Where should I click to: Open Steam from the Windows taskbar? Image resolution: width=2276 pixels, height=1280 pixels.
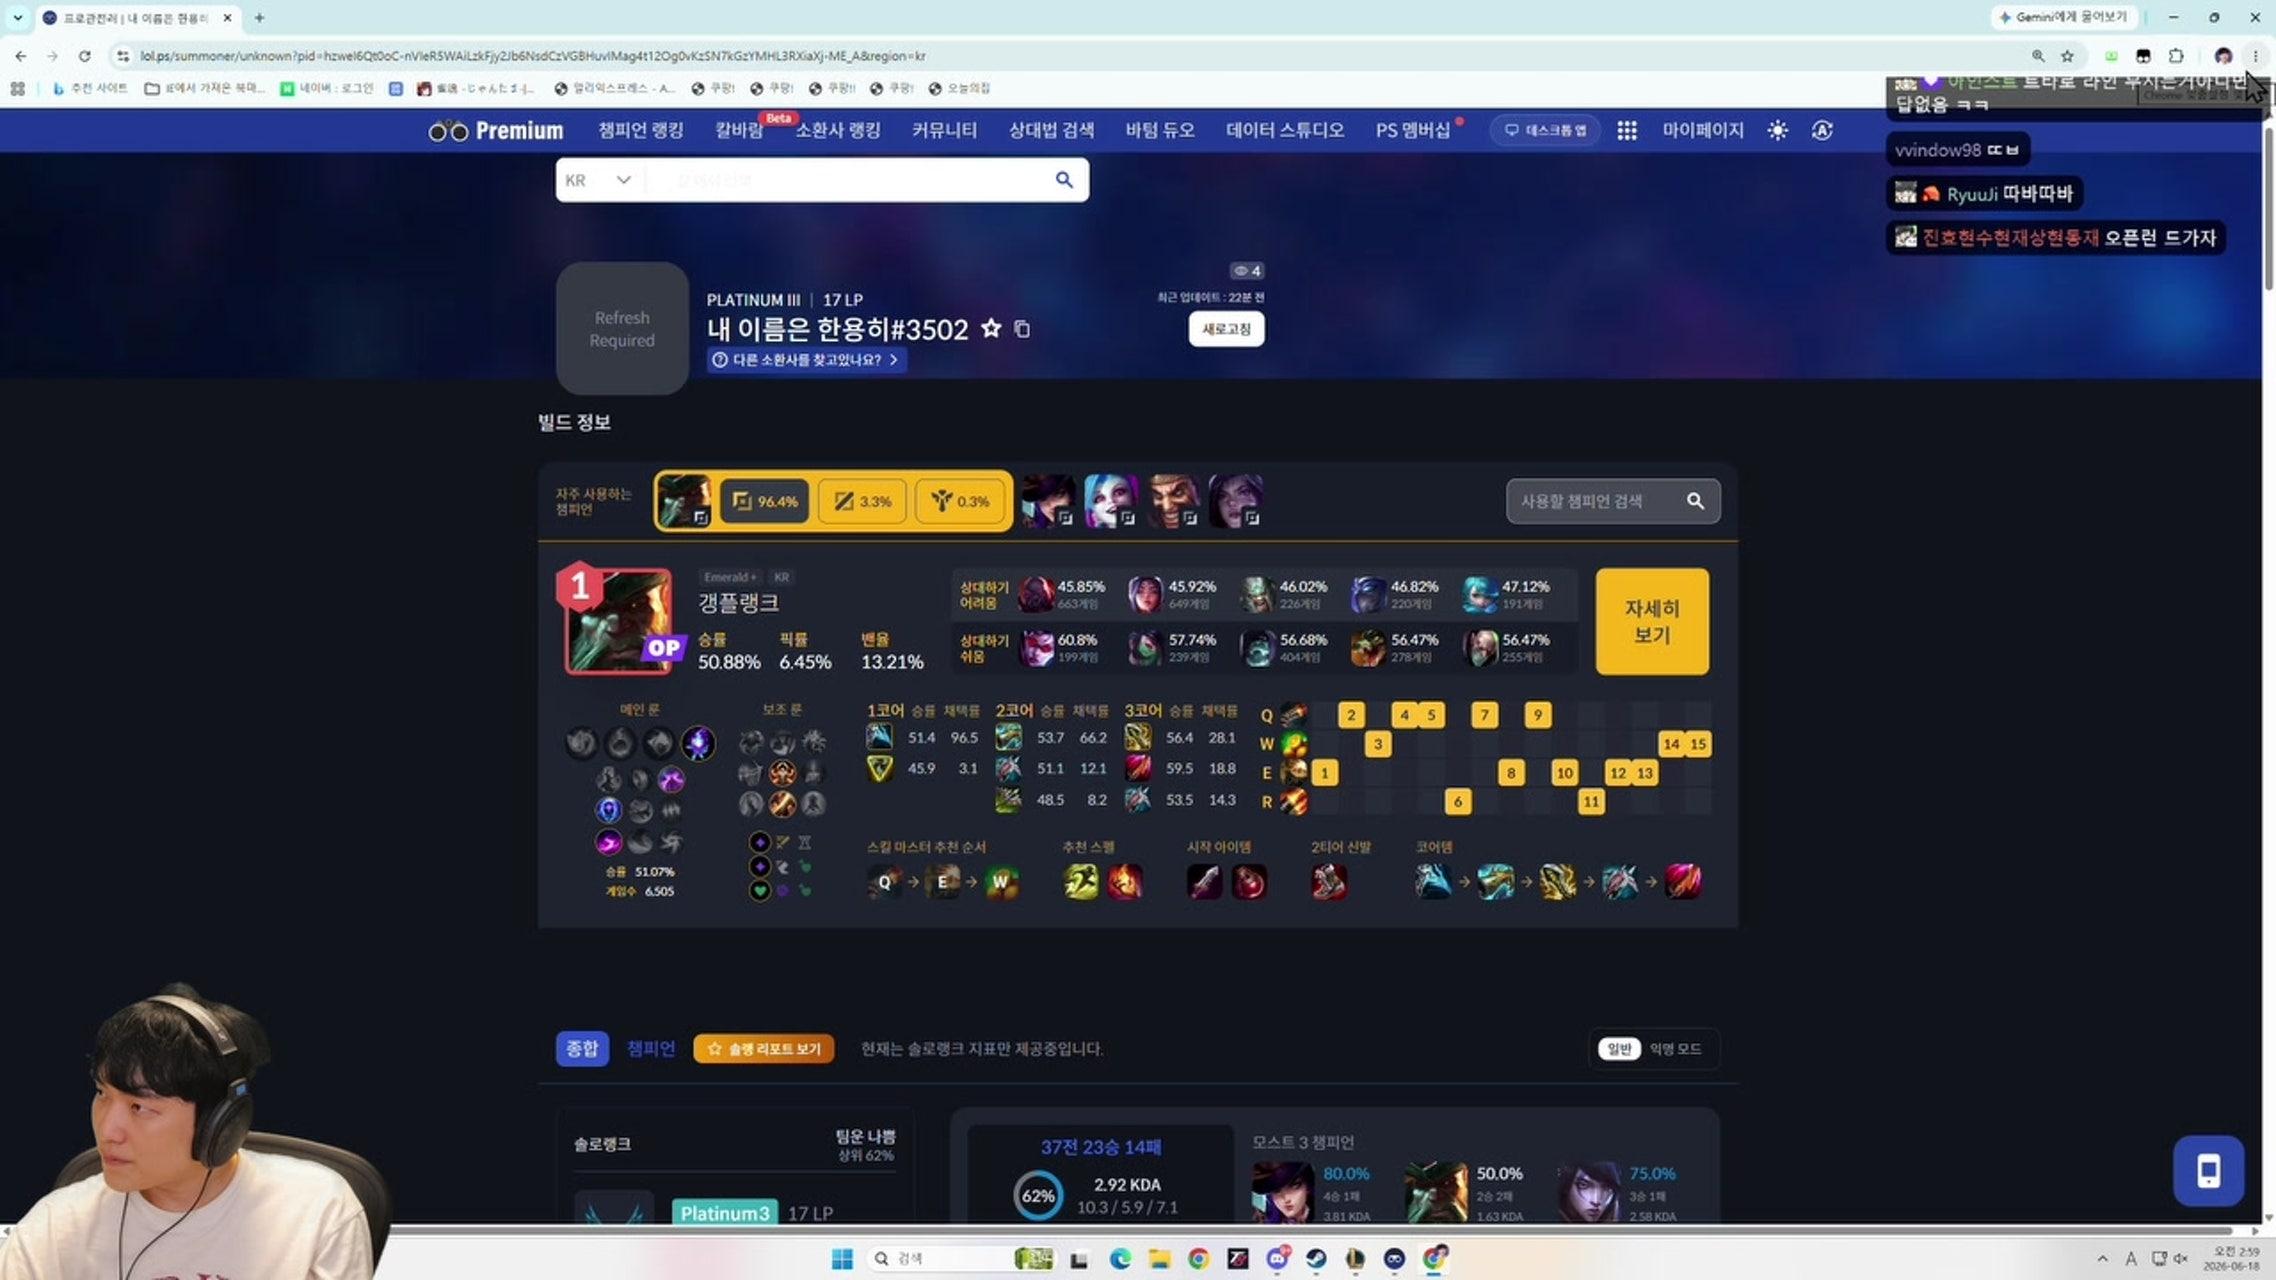(x=1316, y=1258)
